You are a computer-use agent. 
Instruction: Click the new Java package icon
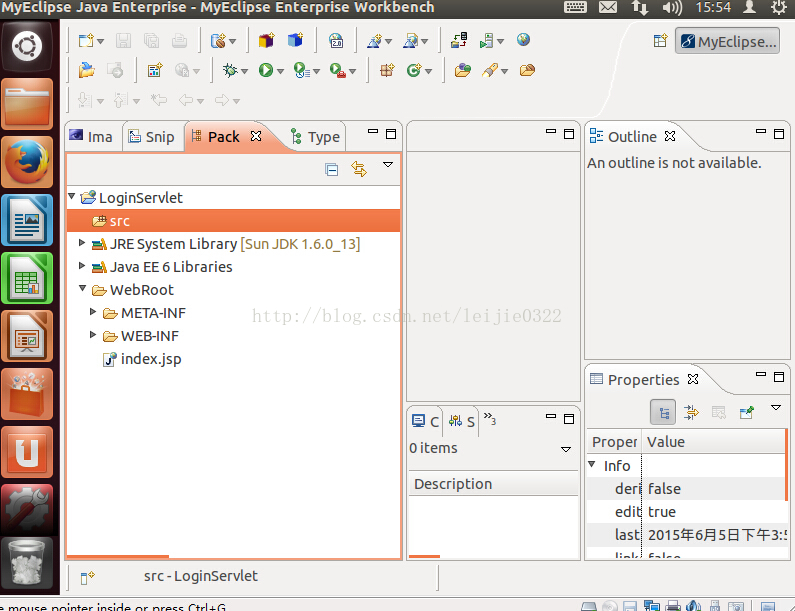387,70
